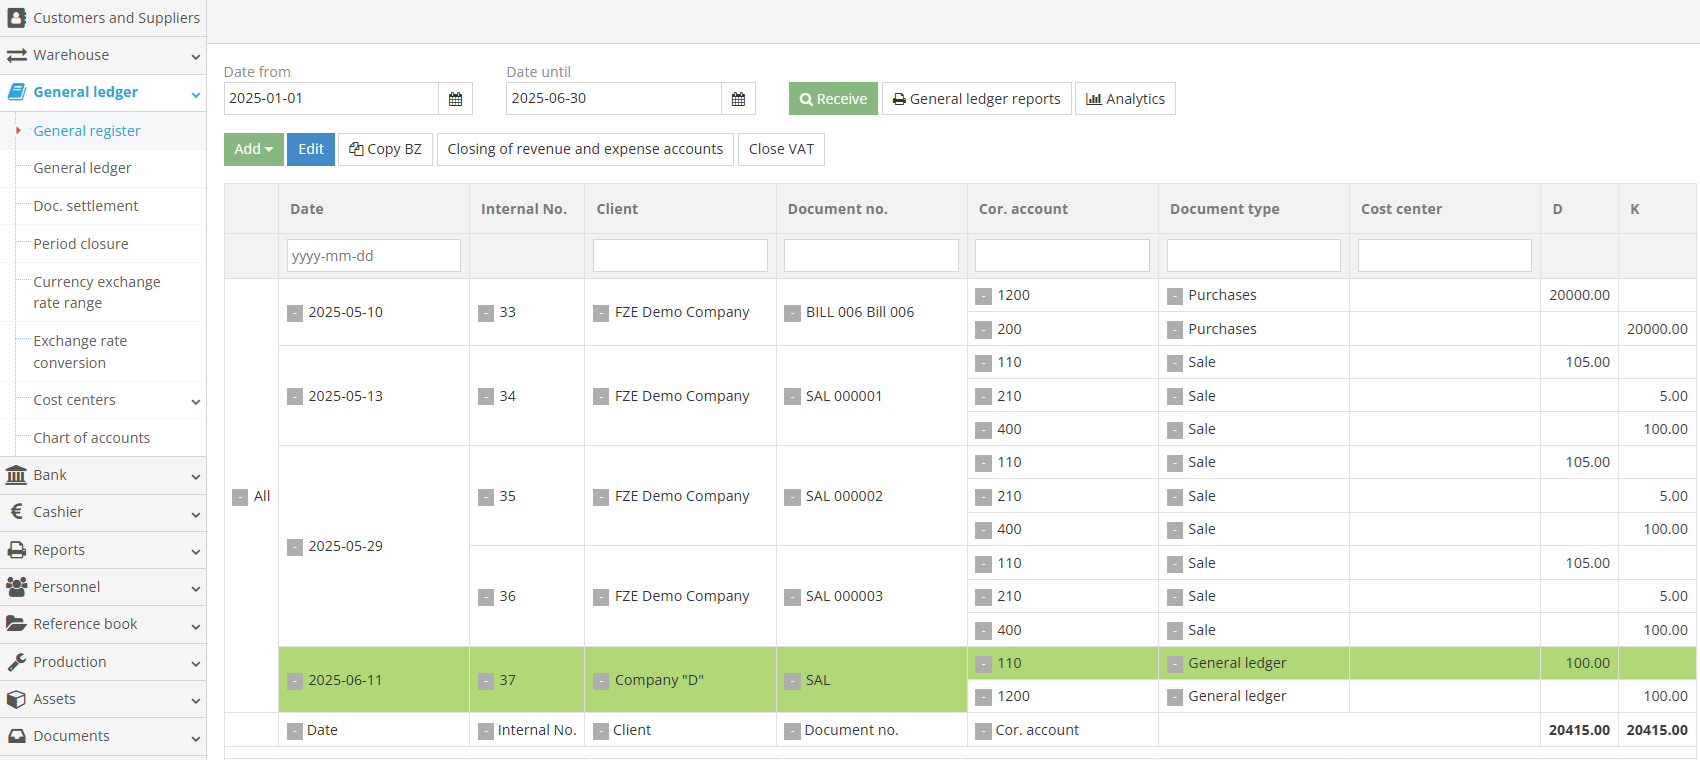Click the Production wrench icon
The width and height of the screenshot is (1700, 760).
pyautogui.click(x=16, y=662)
